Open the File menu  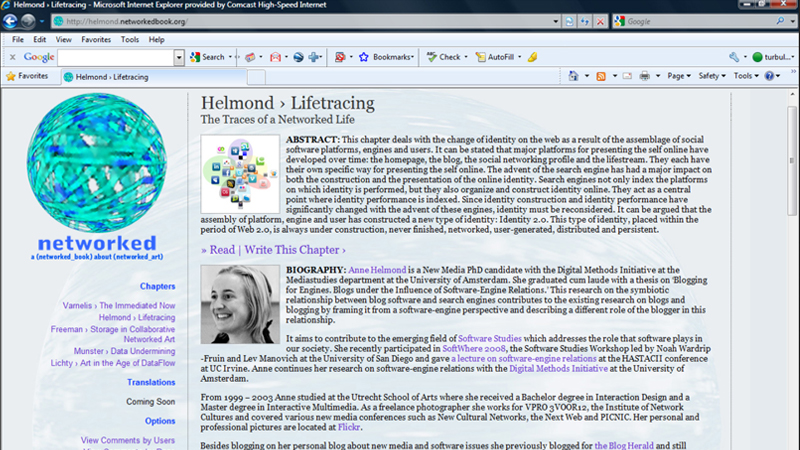coord(18,39)
